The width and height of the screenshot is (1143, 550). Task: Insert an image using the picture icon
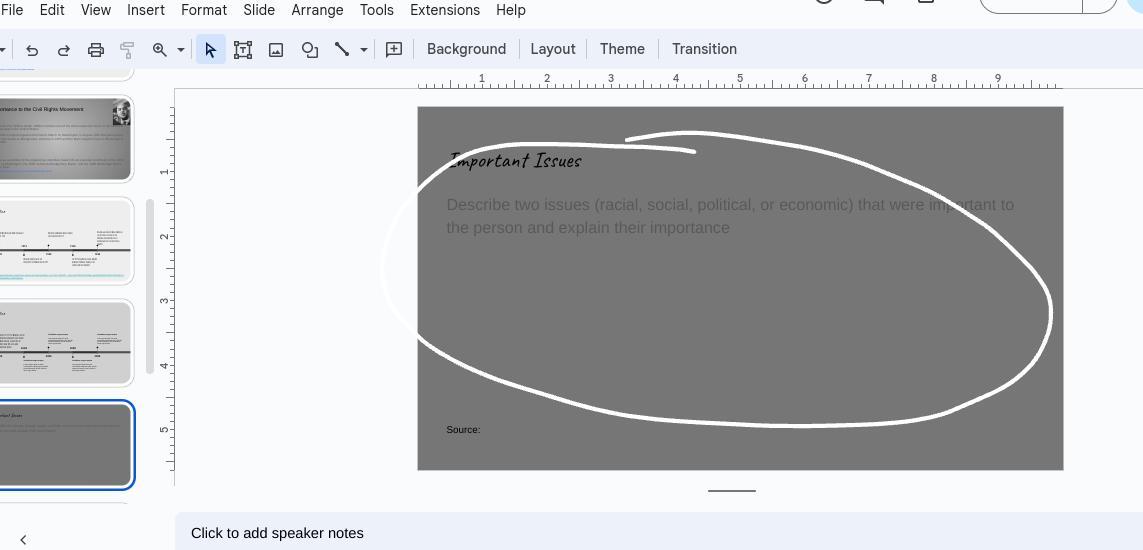(276, 49)
